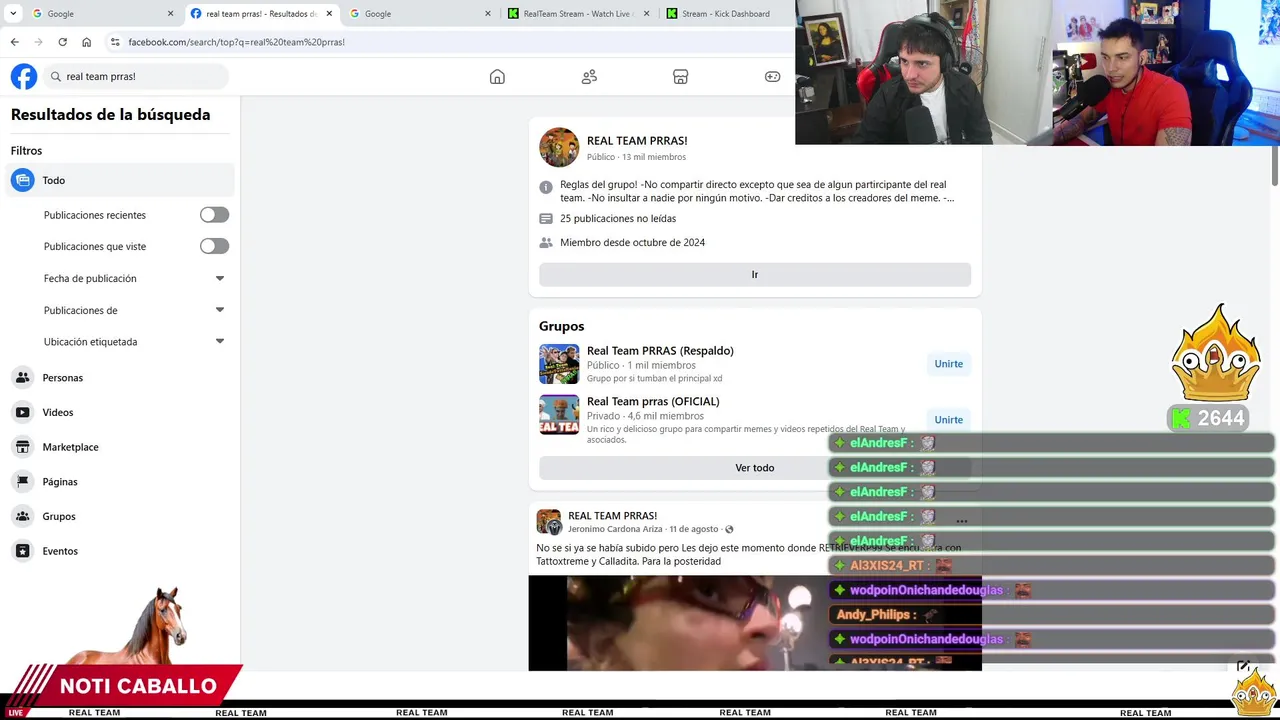
Task: Open the Friends icon in top navigation
Action: coord(589,77)
